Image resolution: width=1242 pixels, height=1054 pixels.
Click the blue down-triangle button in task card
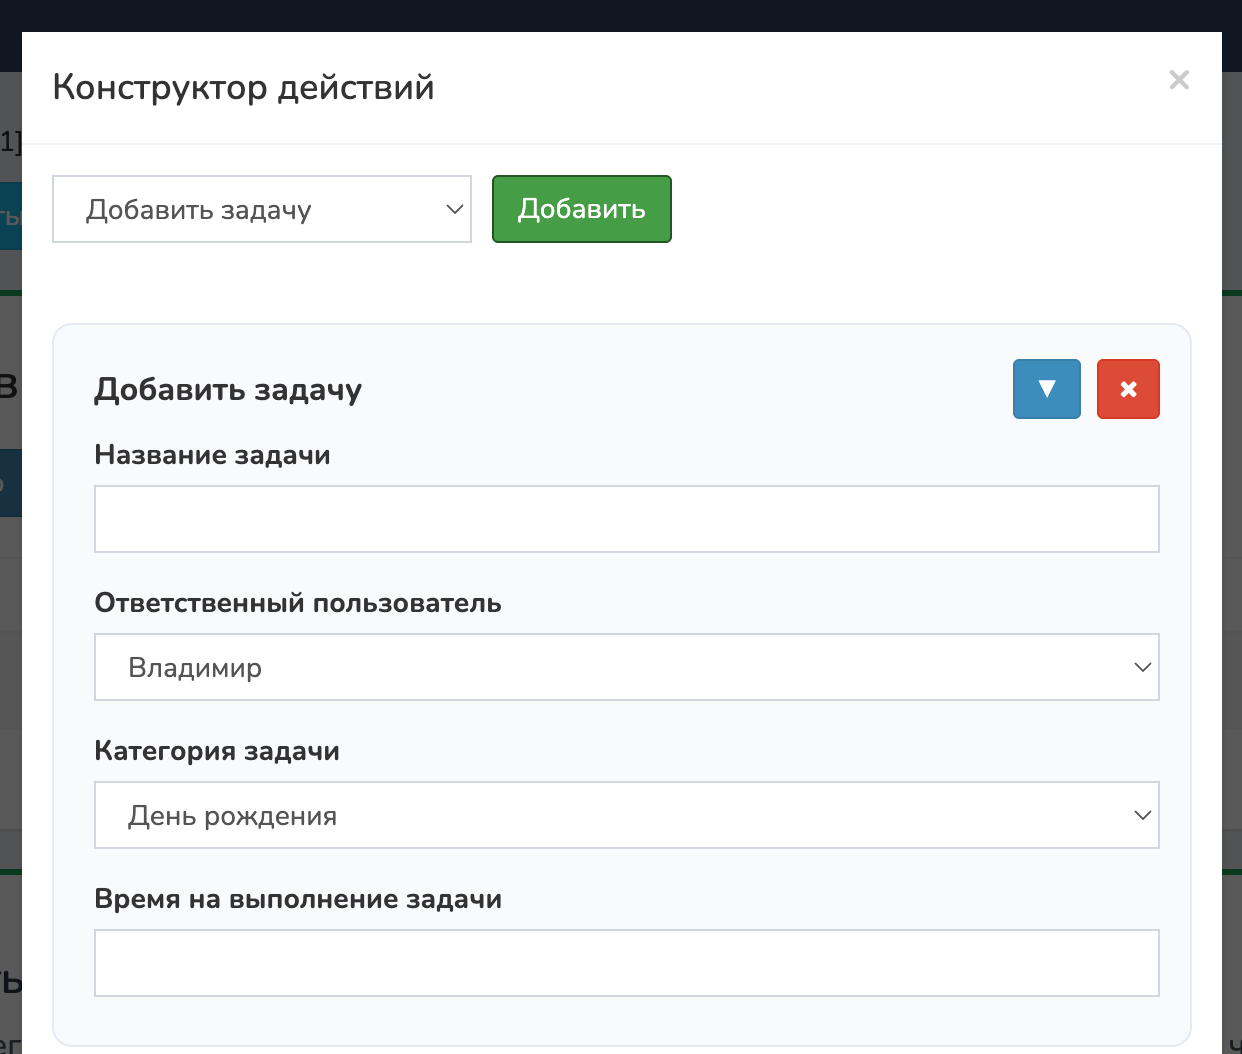[x=1046, y=389]
